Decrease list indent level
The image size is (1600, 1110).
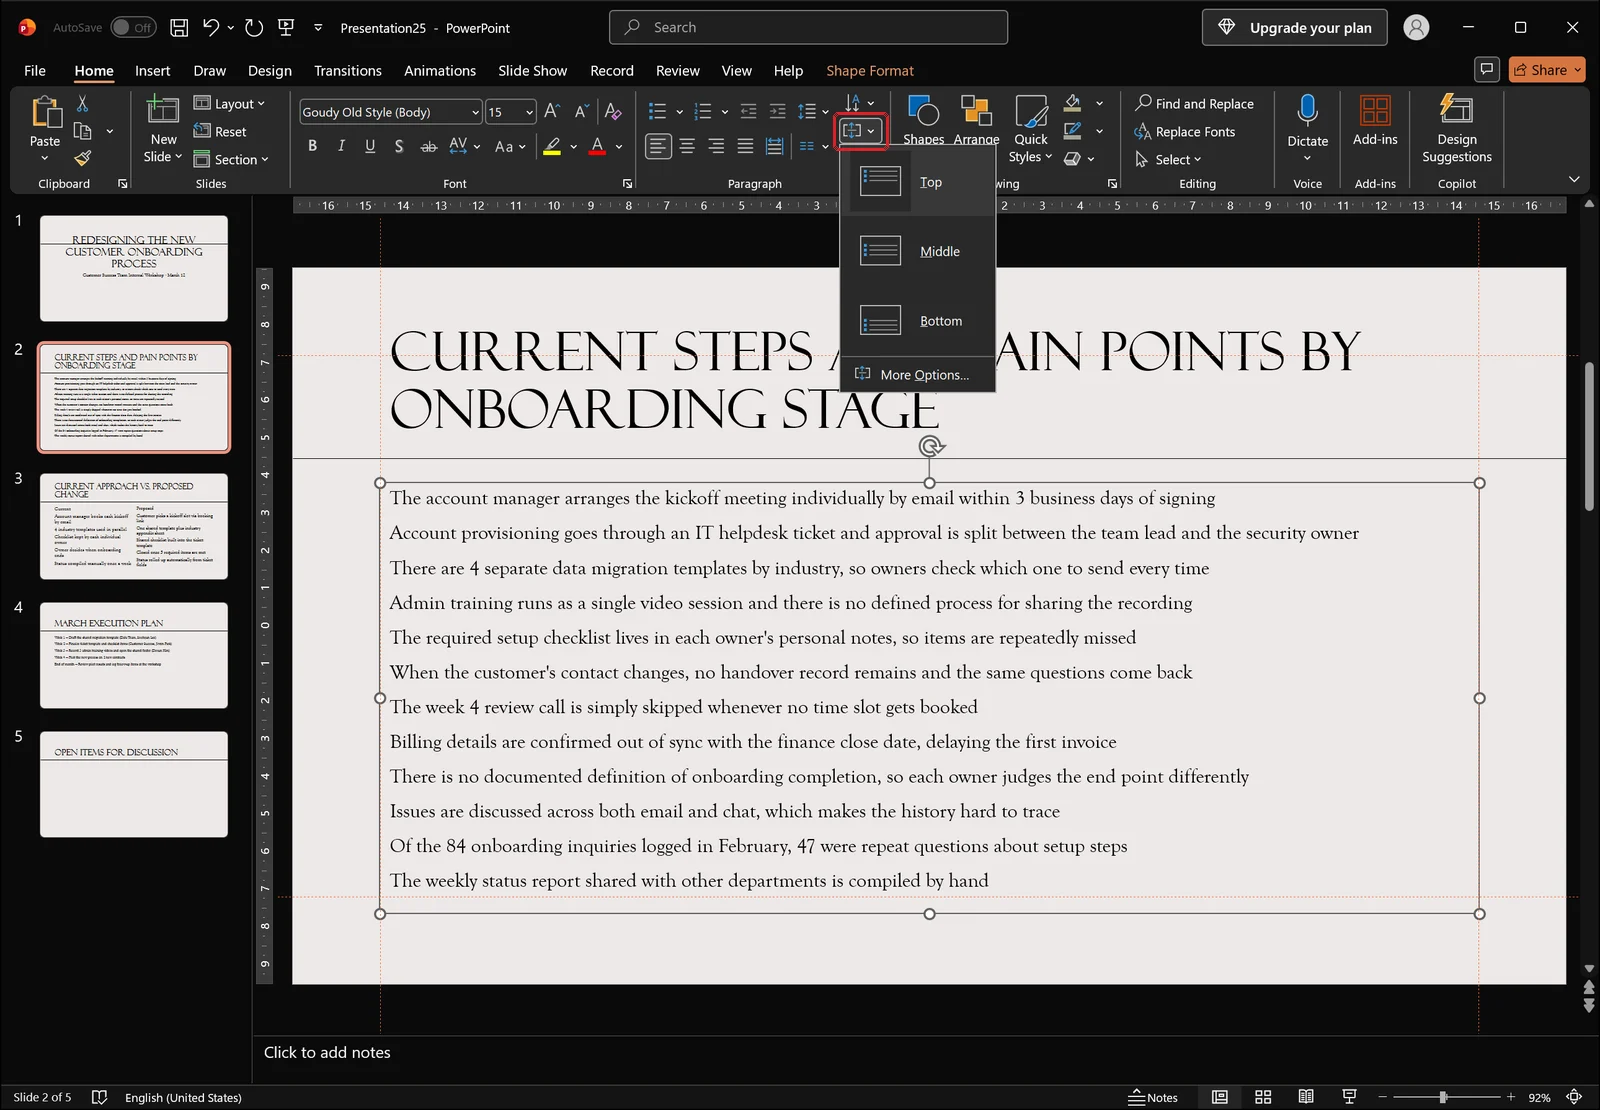[748, 112]
